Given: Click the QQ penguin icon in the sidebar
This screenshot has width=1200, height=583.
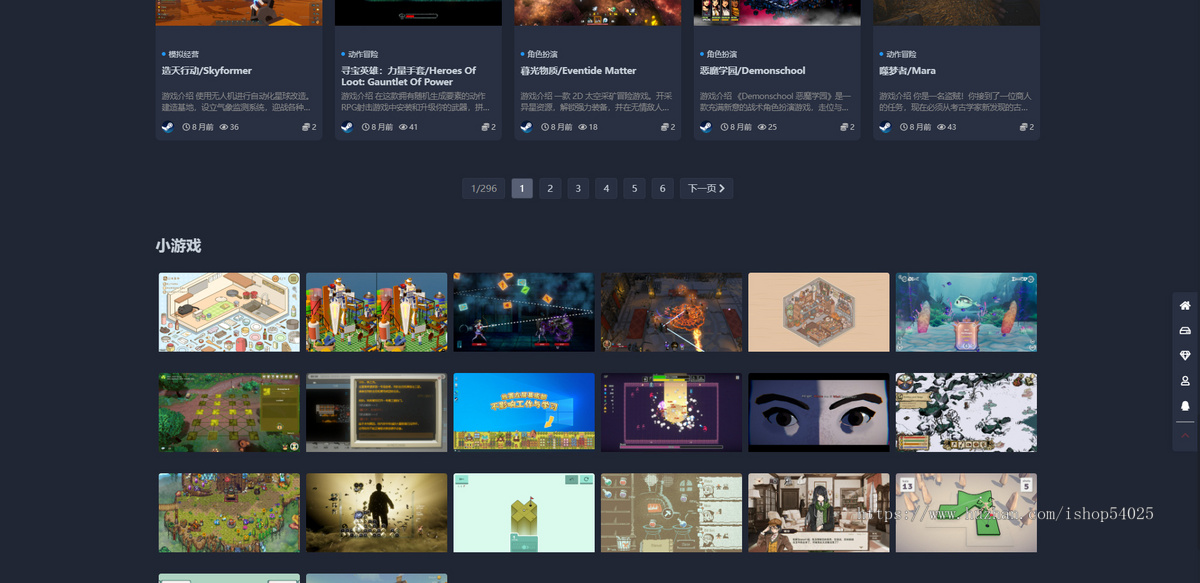Looking at the screenshot, I should (x=1185, y=406).
